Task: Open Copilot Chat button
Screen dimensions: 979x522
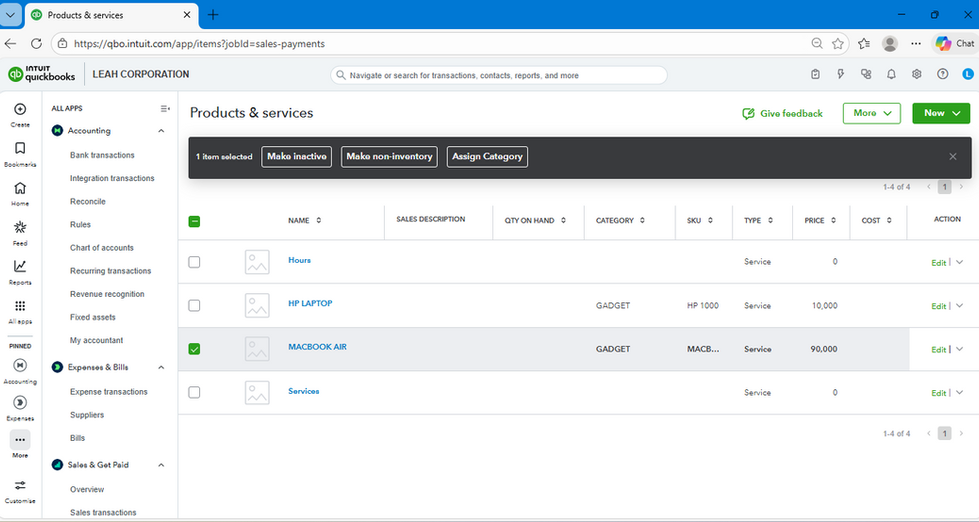Action: click(x=954, y=43)
